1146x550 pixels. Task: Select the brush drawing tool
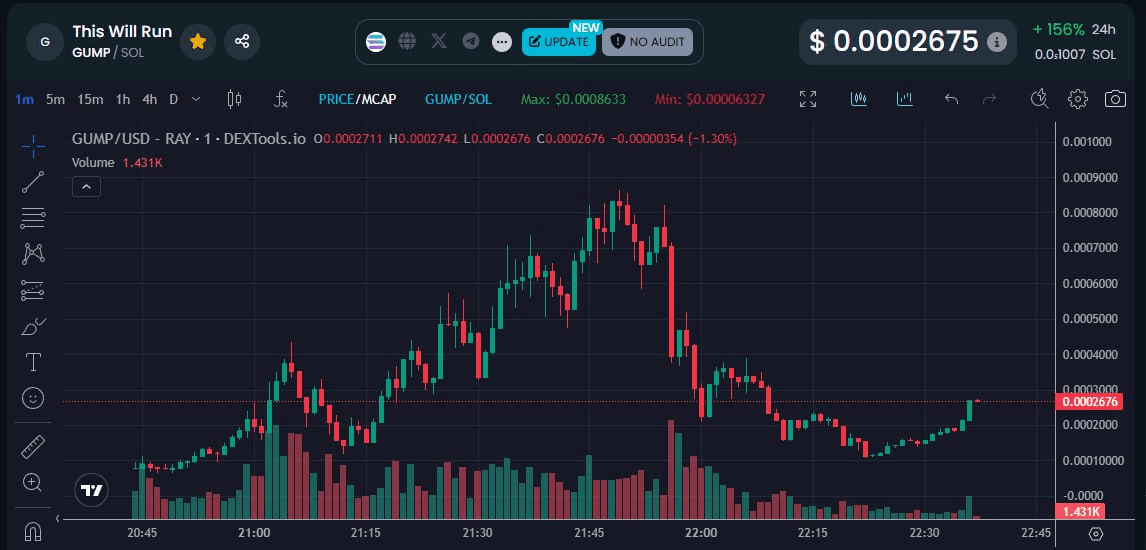click(33, 326)
